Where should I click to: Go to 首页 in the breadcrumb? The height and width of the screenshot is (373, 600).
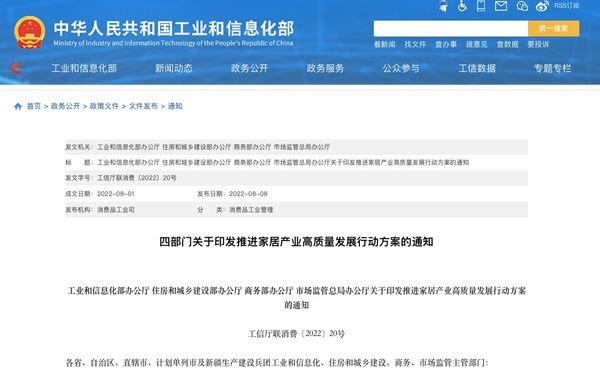click(x=34, y=106)
